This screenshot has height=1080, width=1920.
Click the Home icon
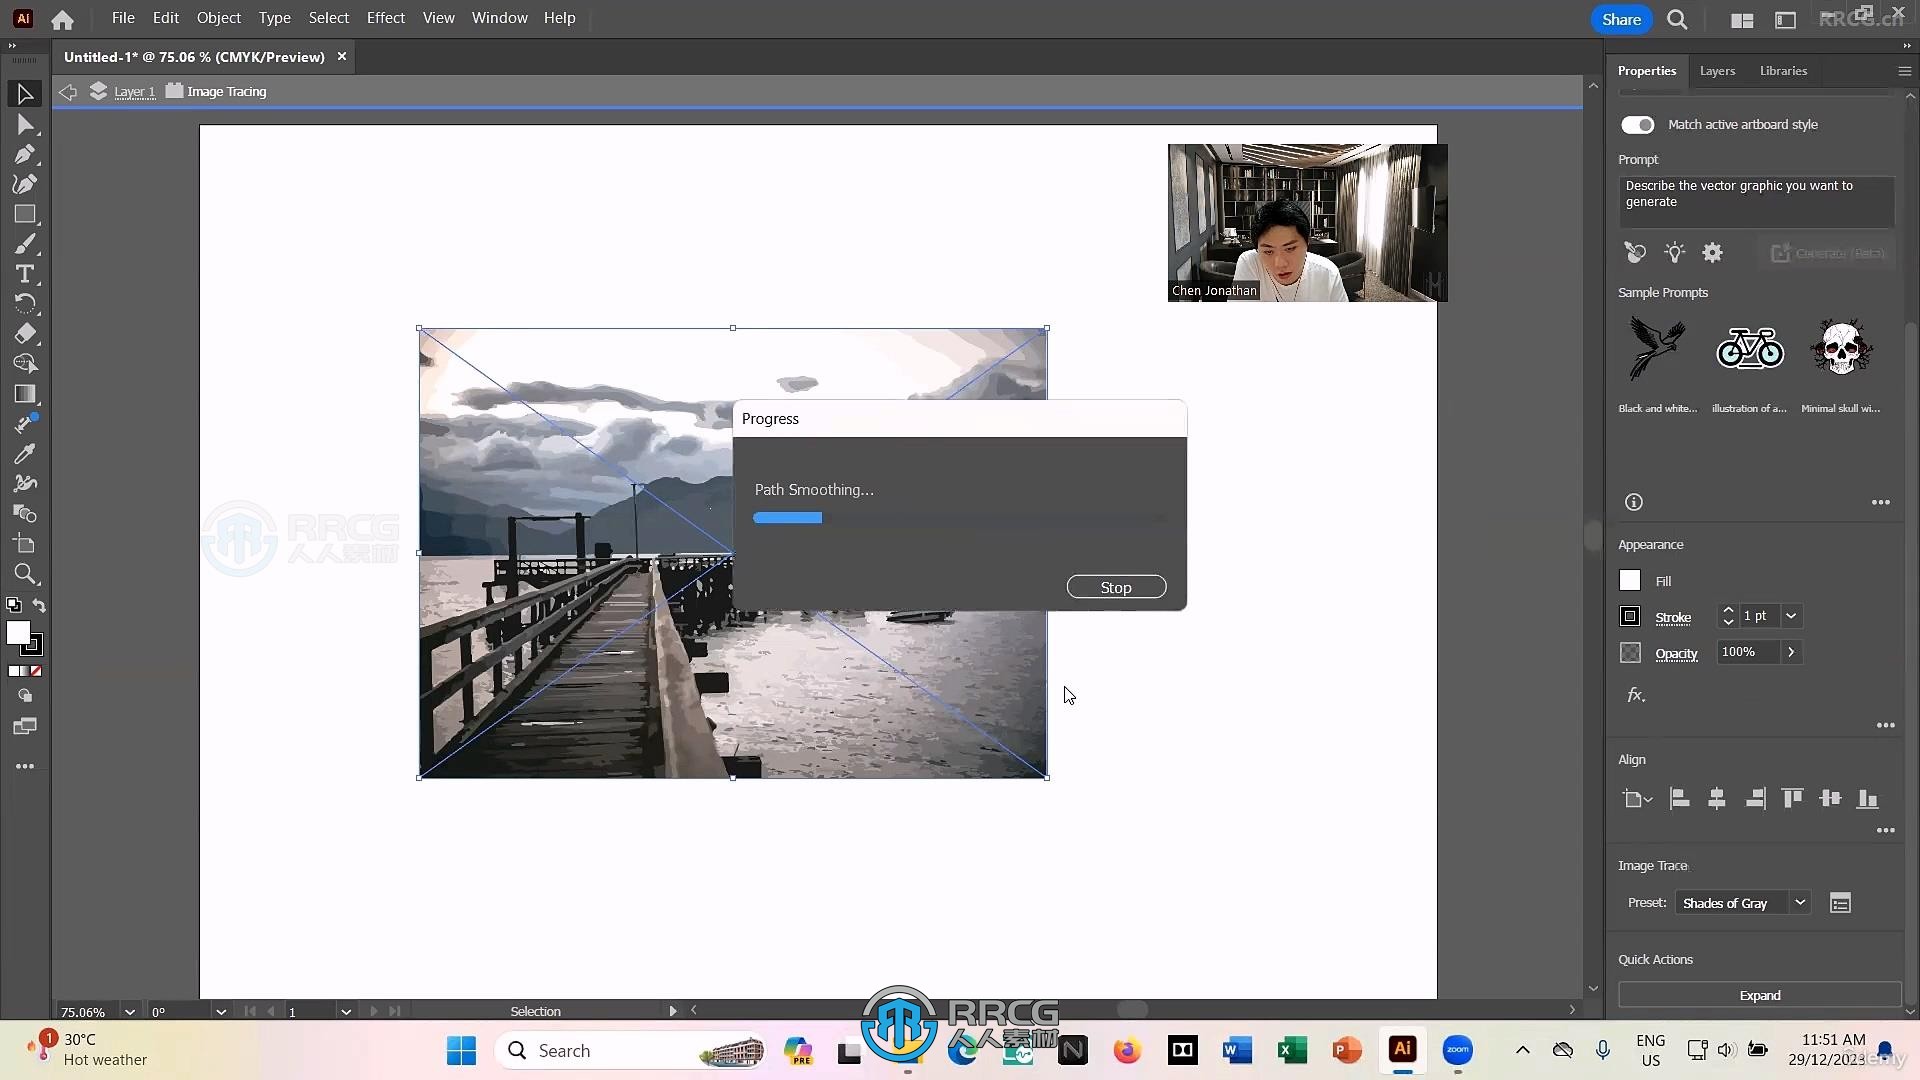click(62, 19)
